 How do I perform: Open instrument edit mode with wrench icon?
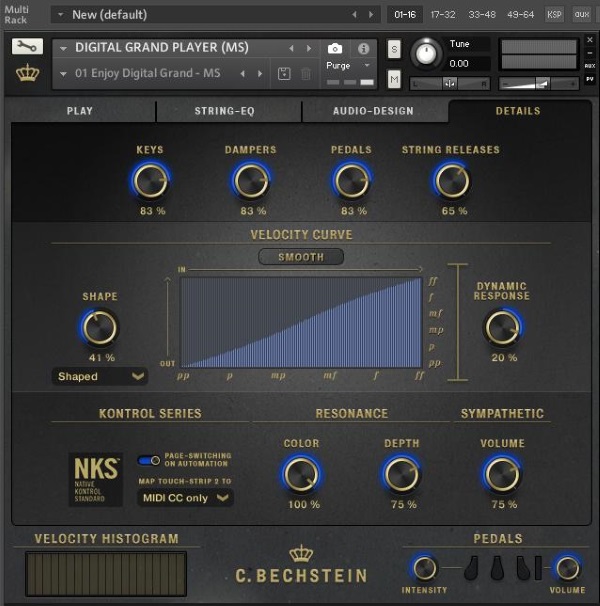pos(27,46)
